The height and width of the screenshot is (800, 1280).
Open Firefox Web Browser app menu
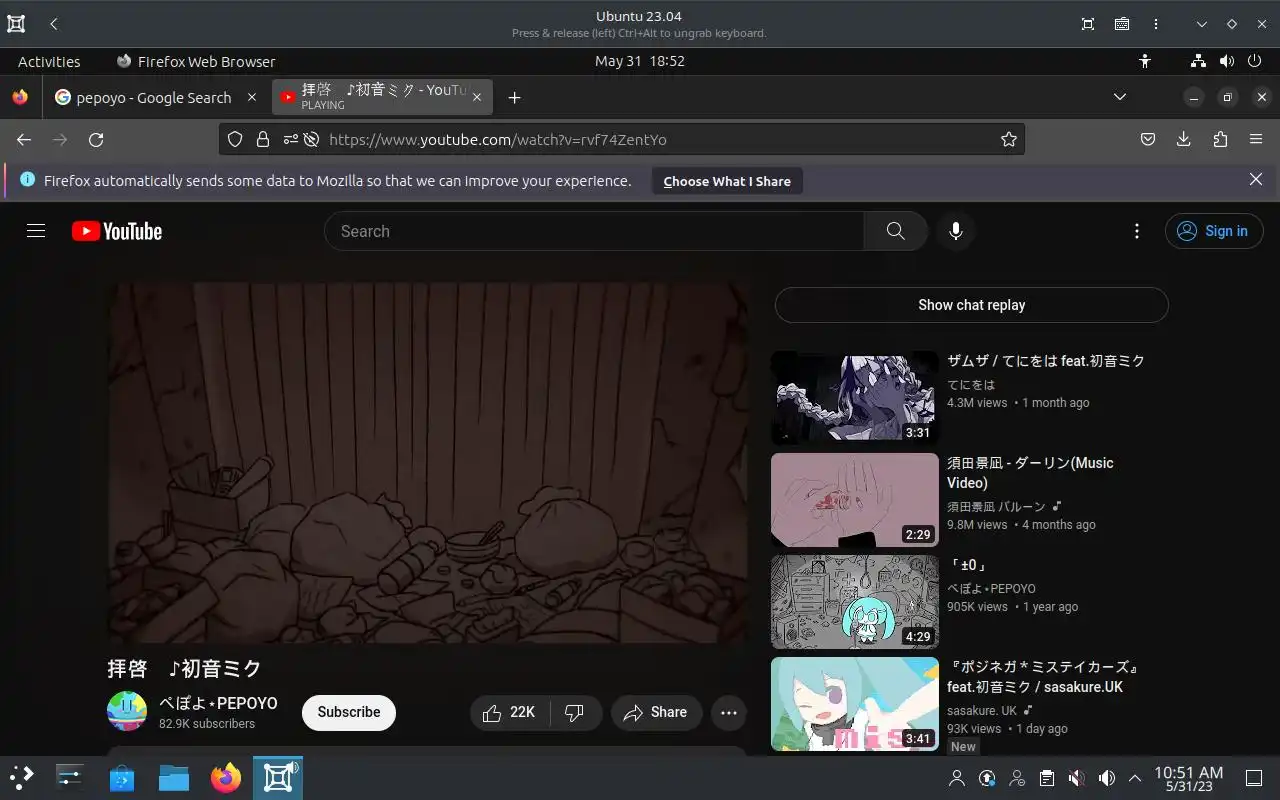point(196,61)
